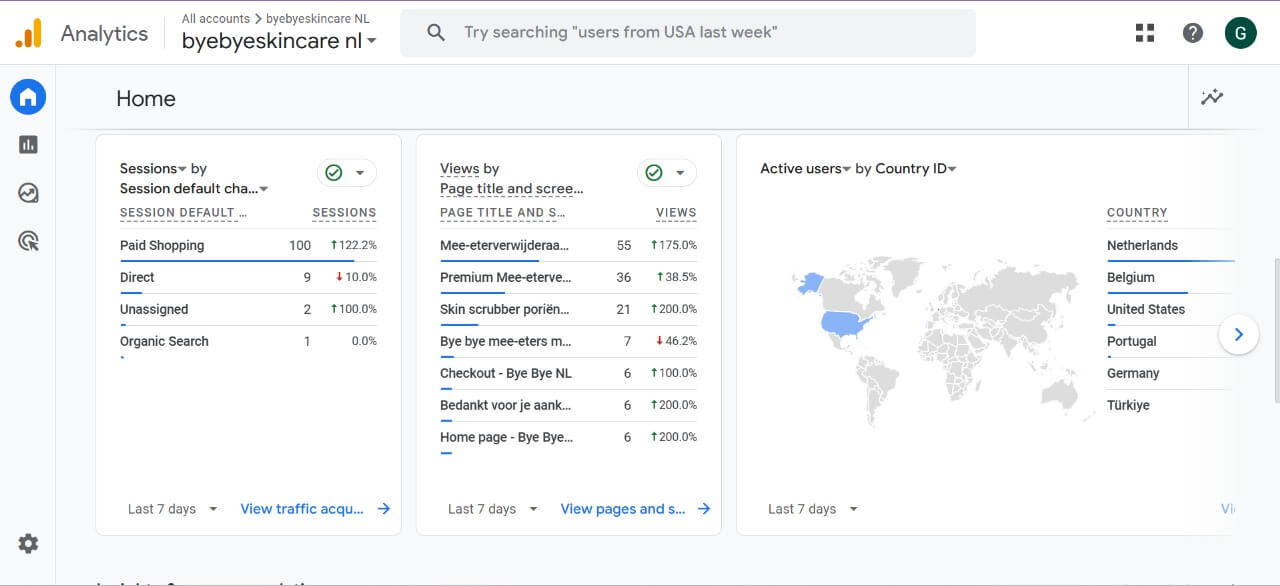The image size is (1280, 586).
Task: Click arrow next to View traffic acquisition
Action: pyautogui.click(x=384, y=509)
